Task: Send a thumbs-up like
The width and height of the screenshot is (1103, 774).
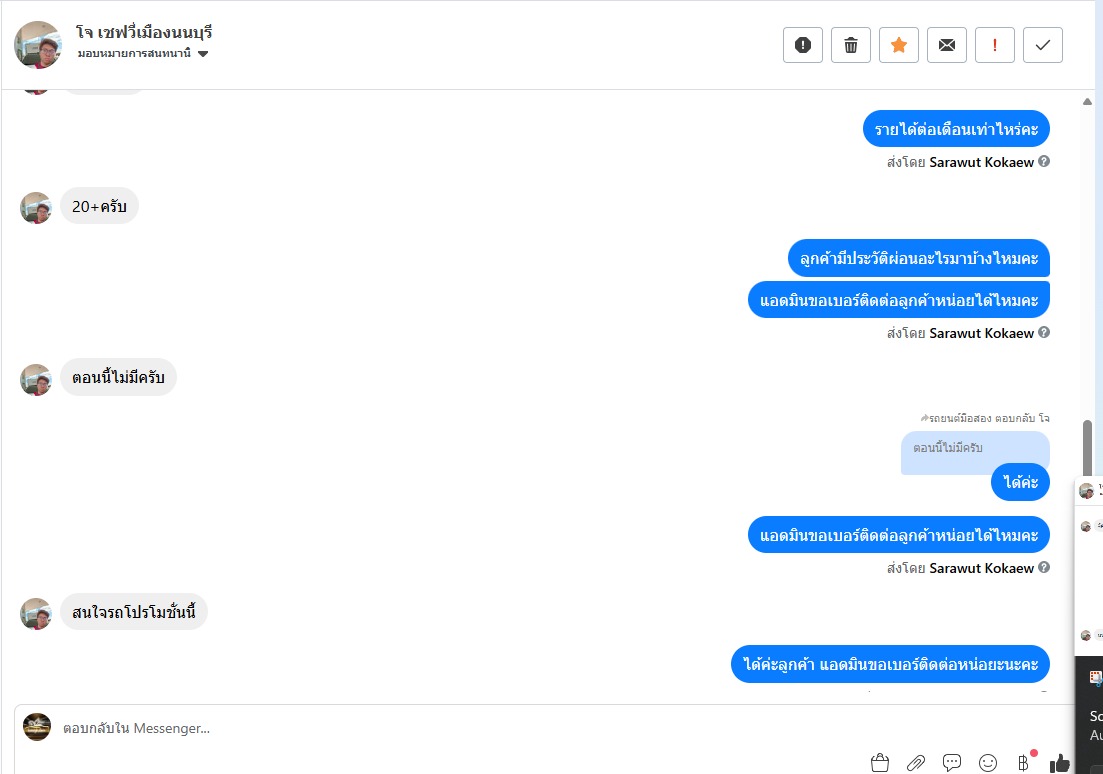Action: point(1059,763)
